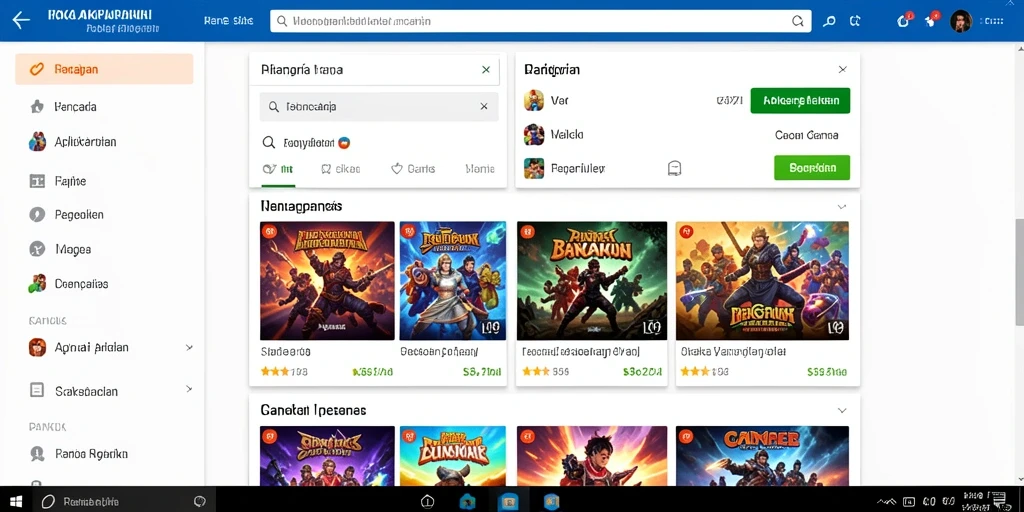The image size is (1024, 512).
Task: Click the taskbar search box
Action: 124,501
